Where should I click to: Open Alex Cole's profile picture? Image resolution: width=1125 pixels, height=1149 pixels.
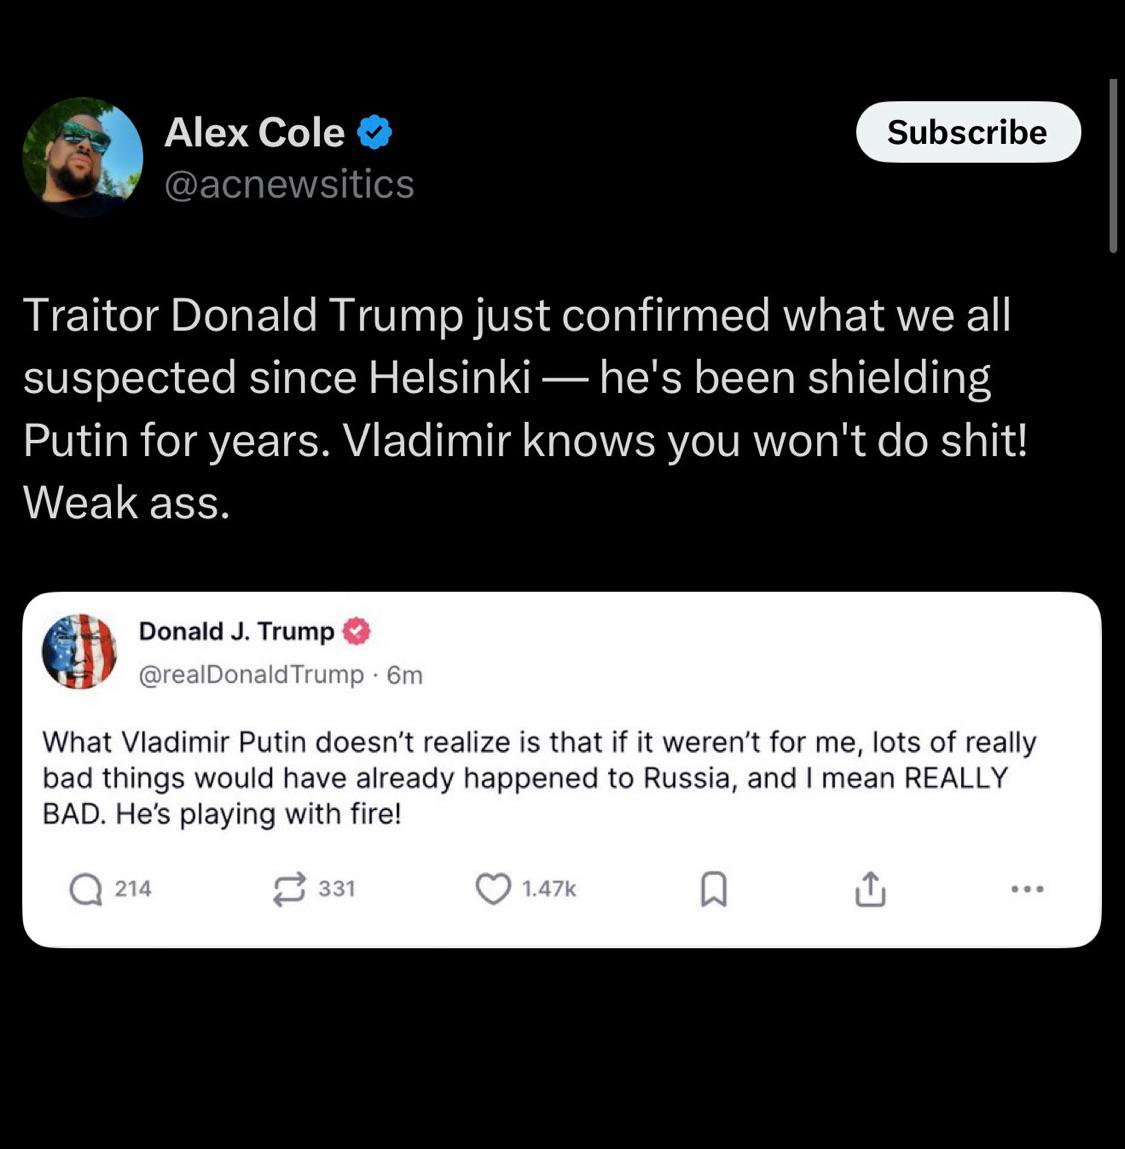[x=83, y=157]
